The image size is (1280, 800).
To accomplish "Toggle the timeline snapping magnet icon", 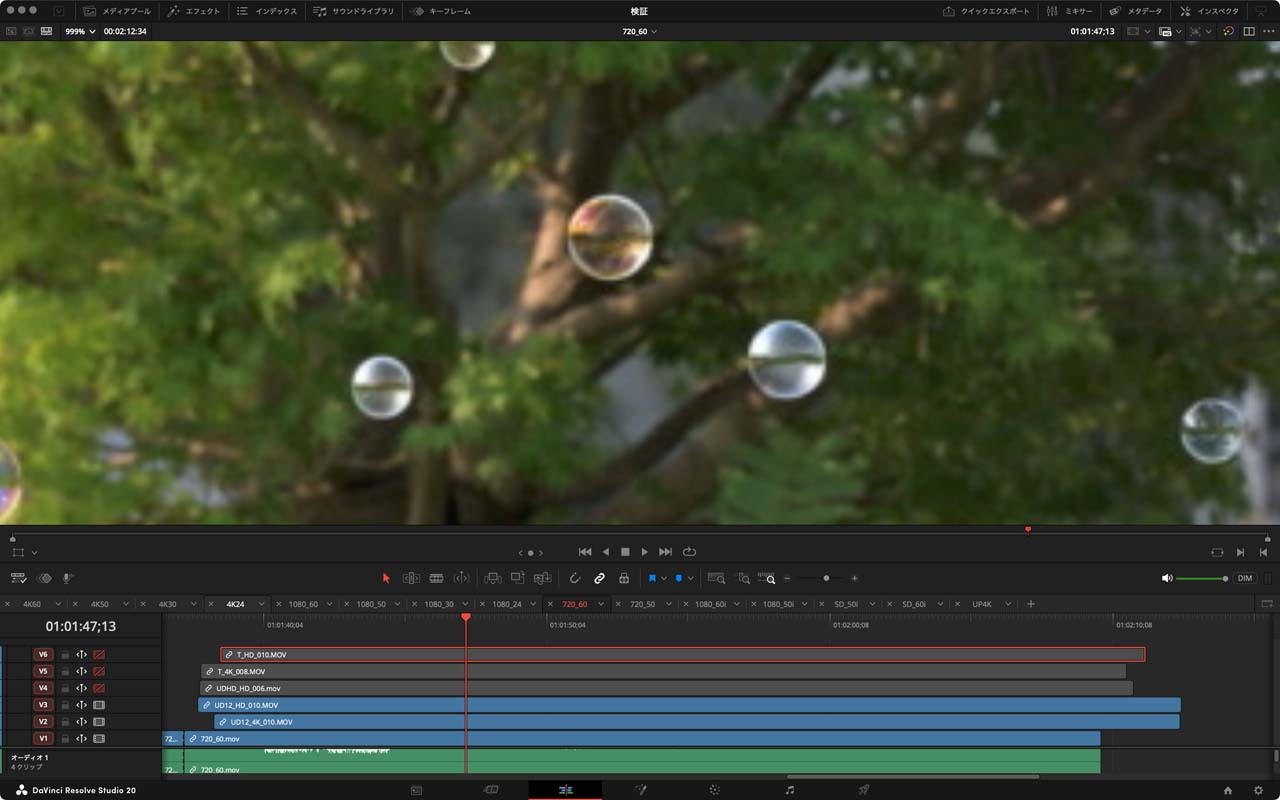I will (x=575, y=578).
